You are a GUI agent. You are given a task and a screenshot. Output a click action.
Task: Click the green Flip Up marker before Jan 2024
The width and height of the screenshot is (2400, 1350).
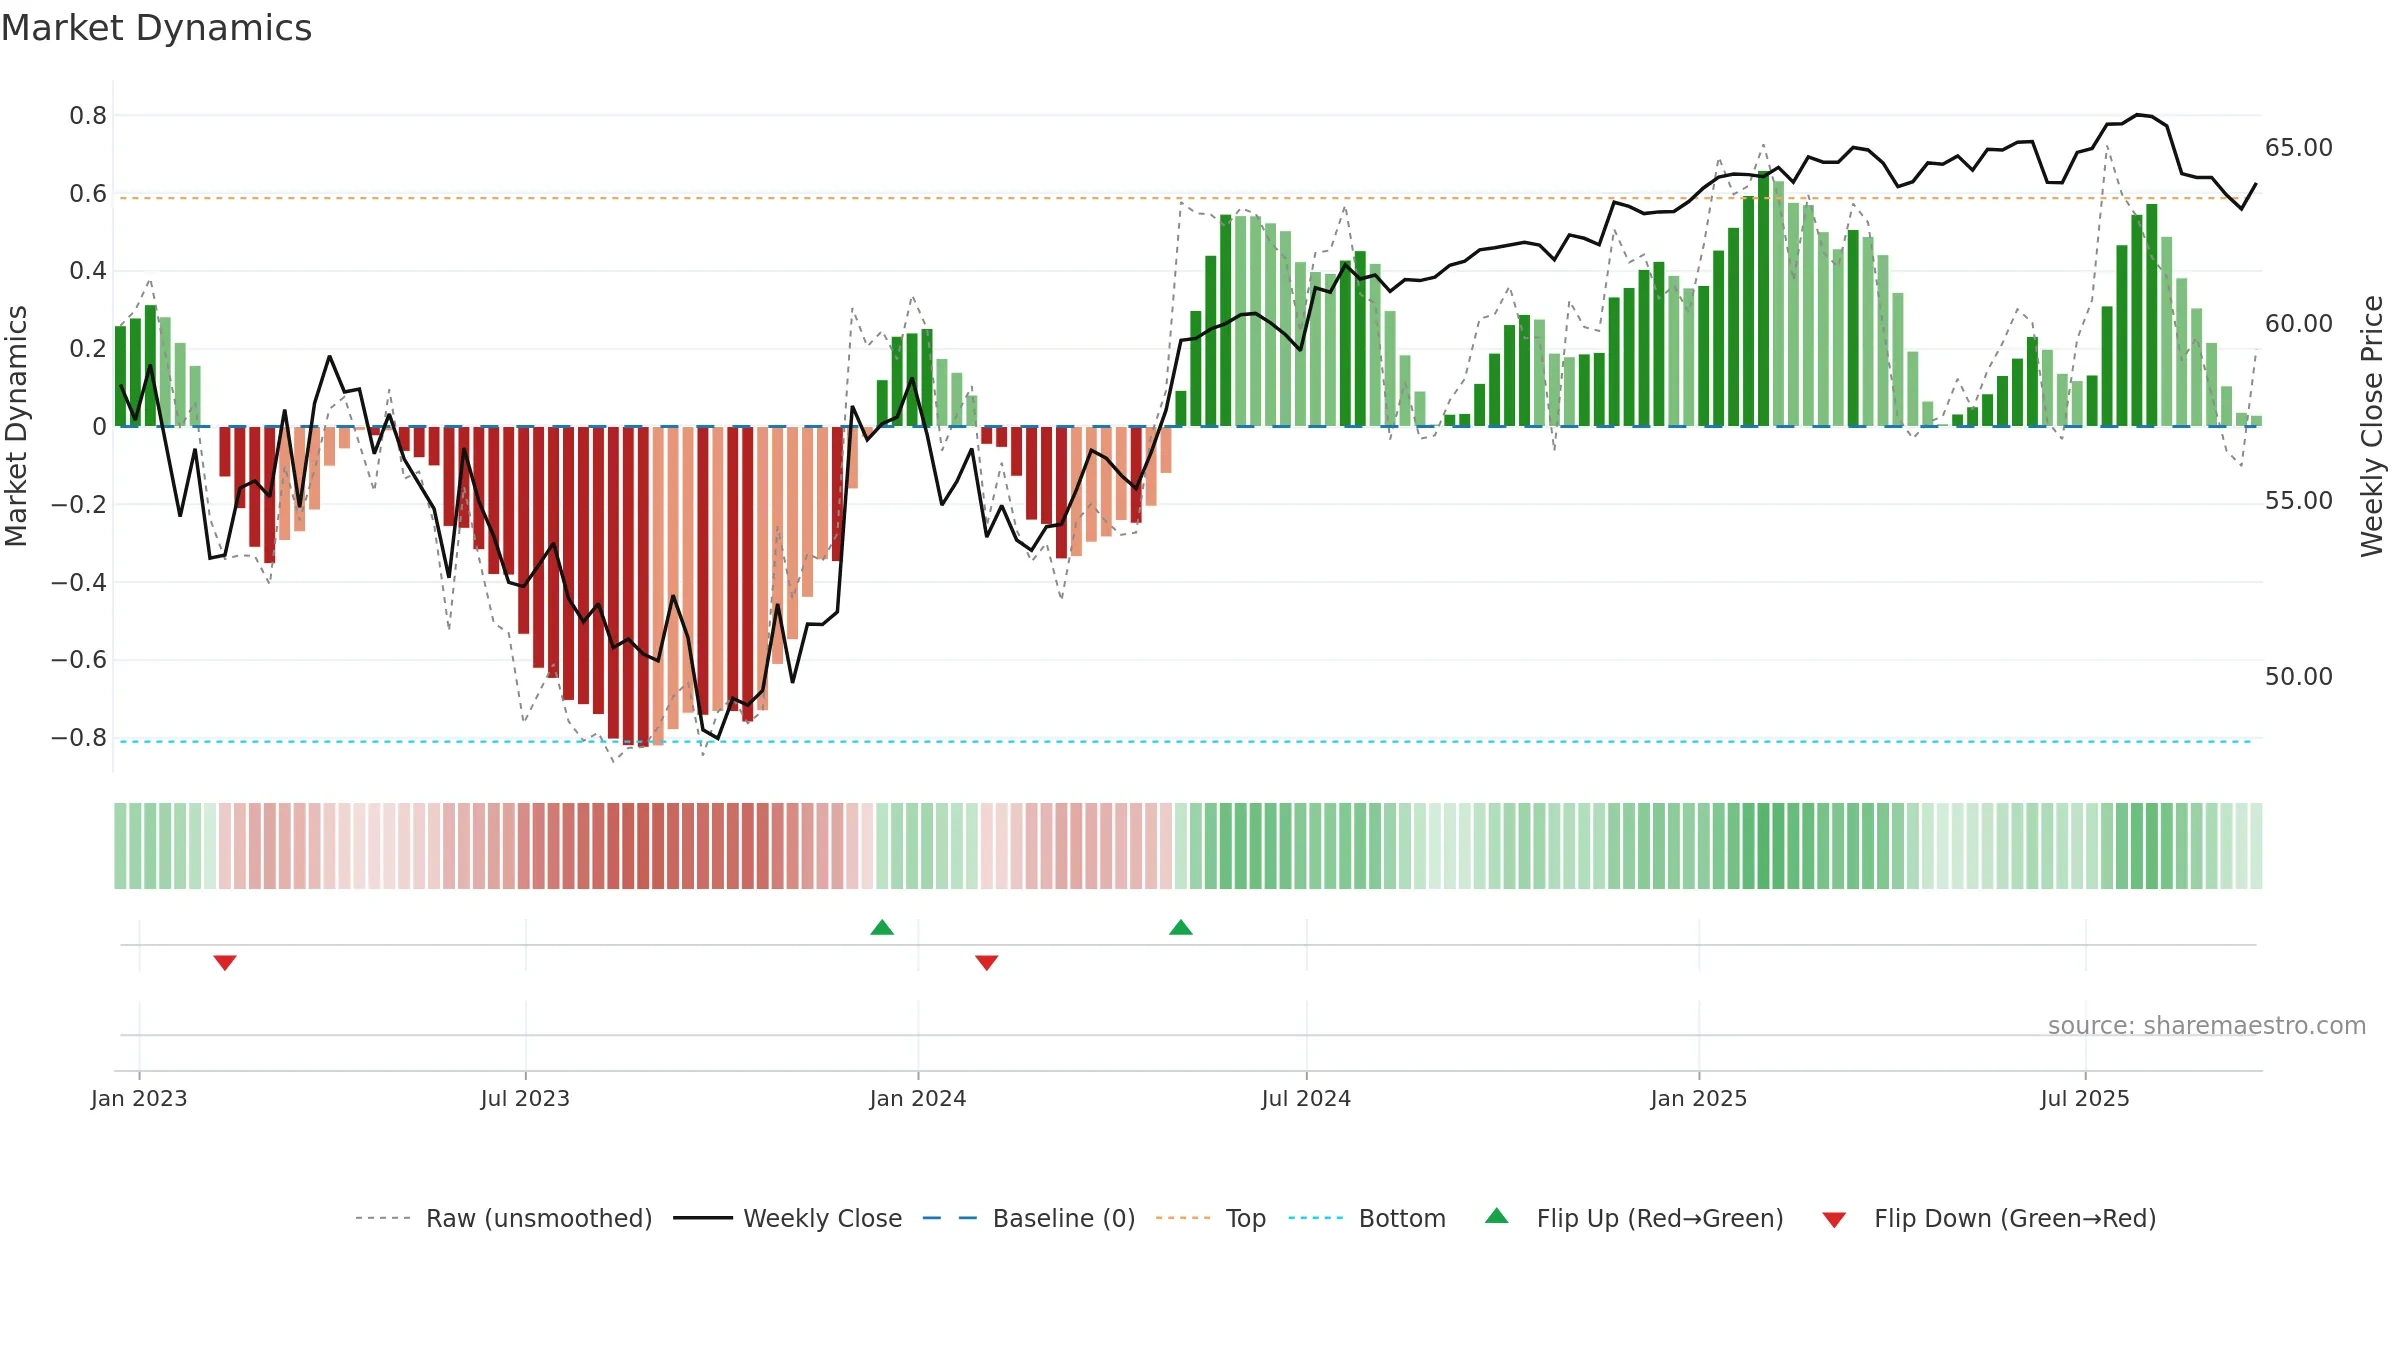click(x=882, y=927)
